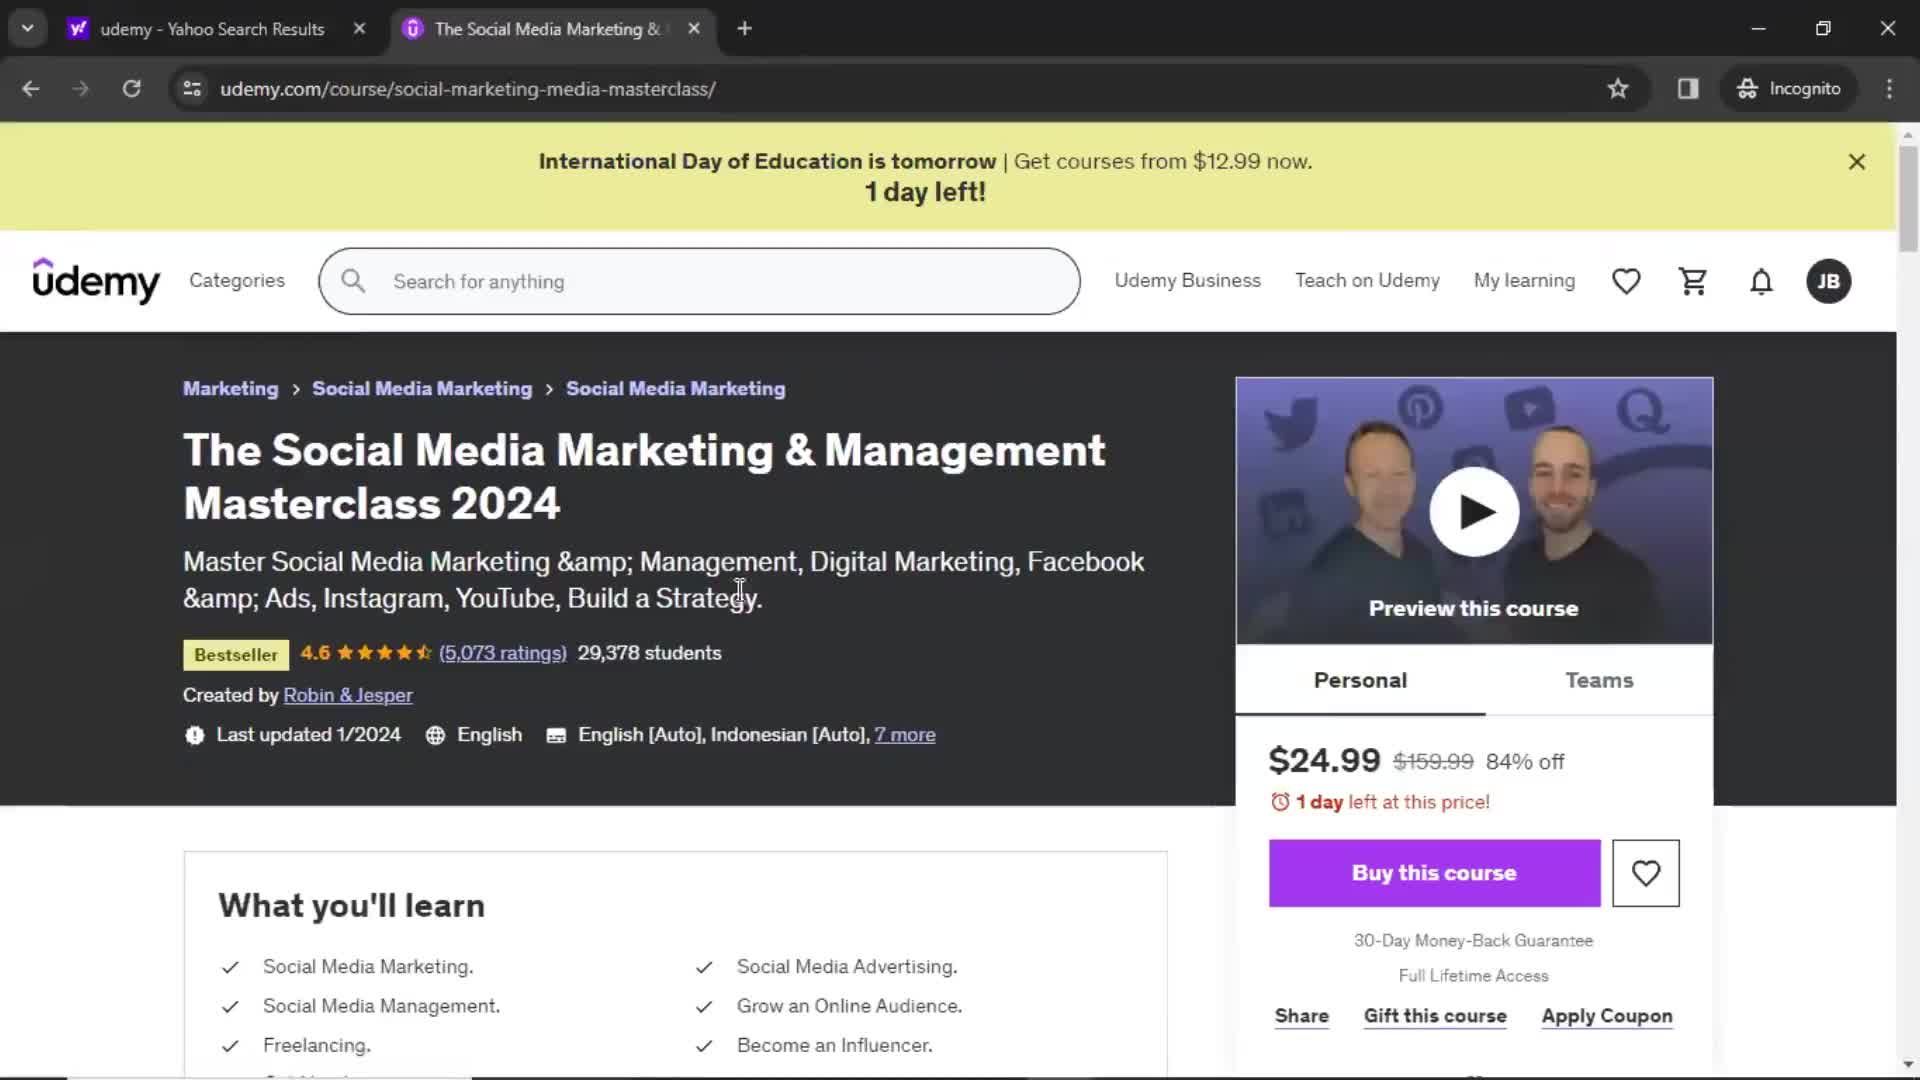Click the Categories dropdown menu
The height and width of the screenshot is (1080, 1920).
(x=237, y=280)
